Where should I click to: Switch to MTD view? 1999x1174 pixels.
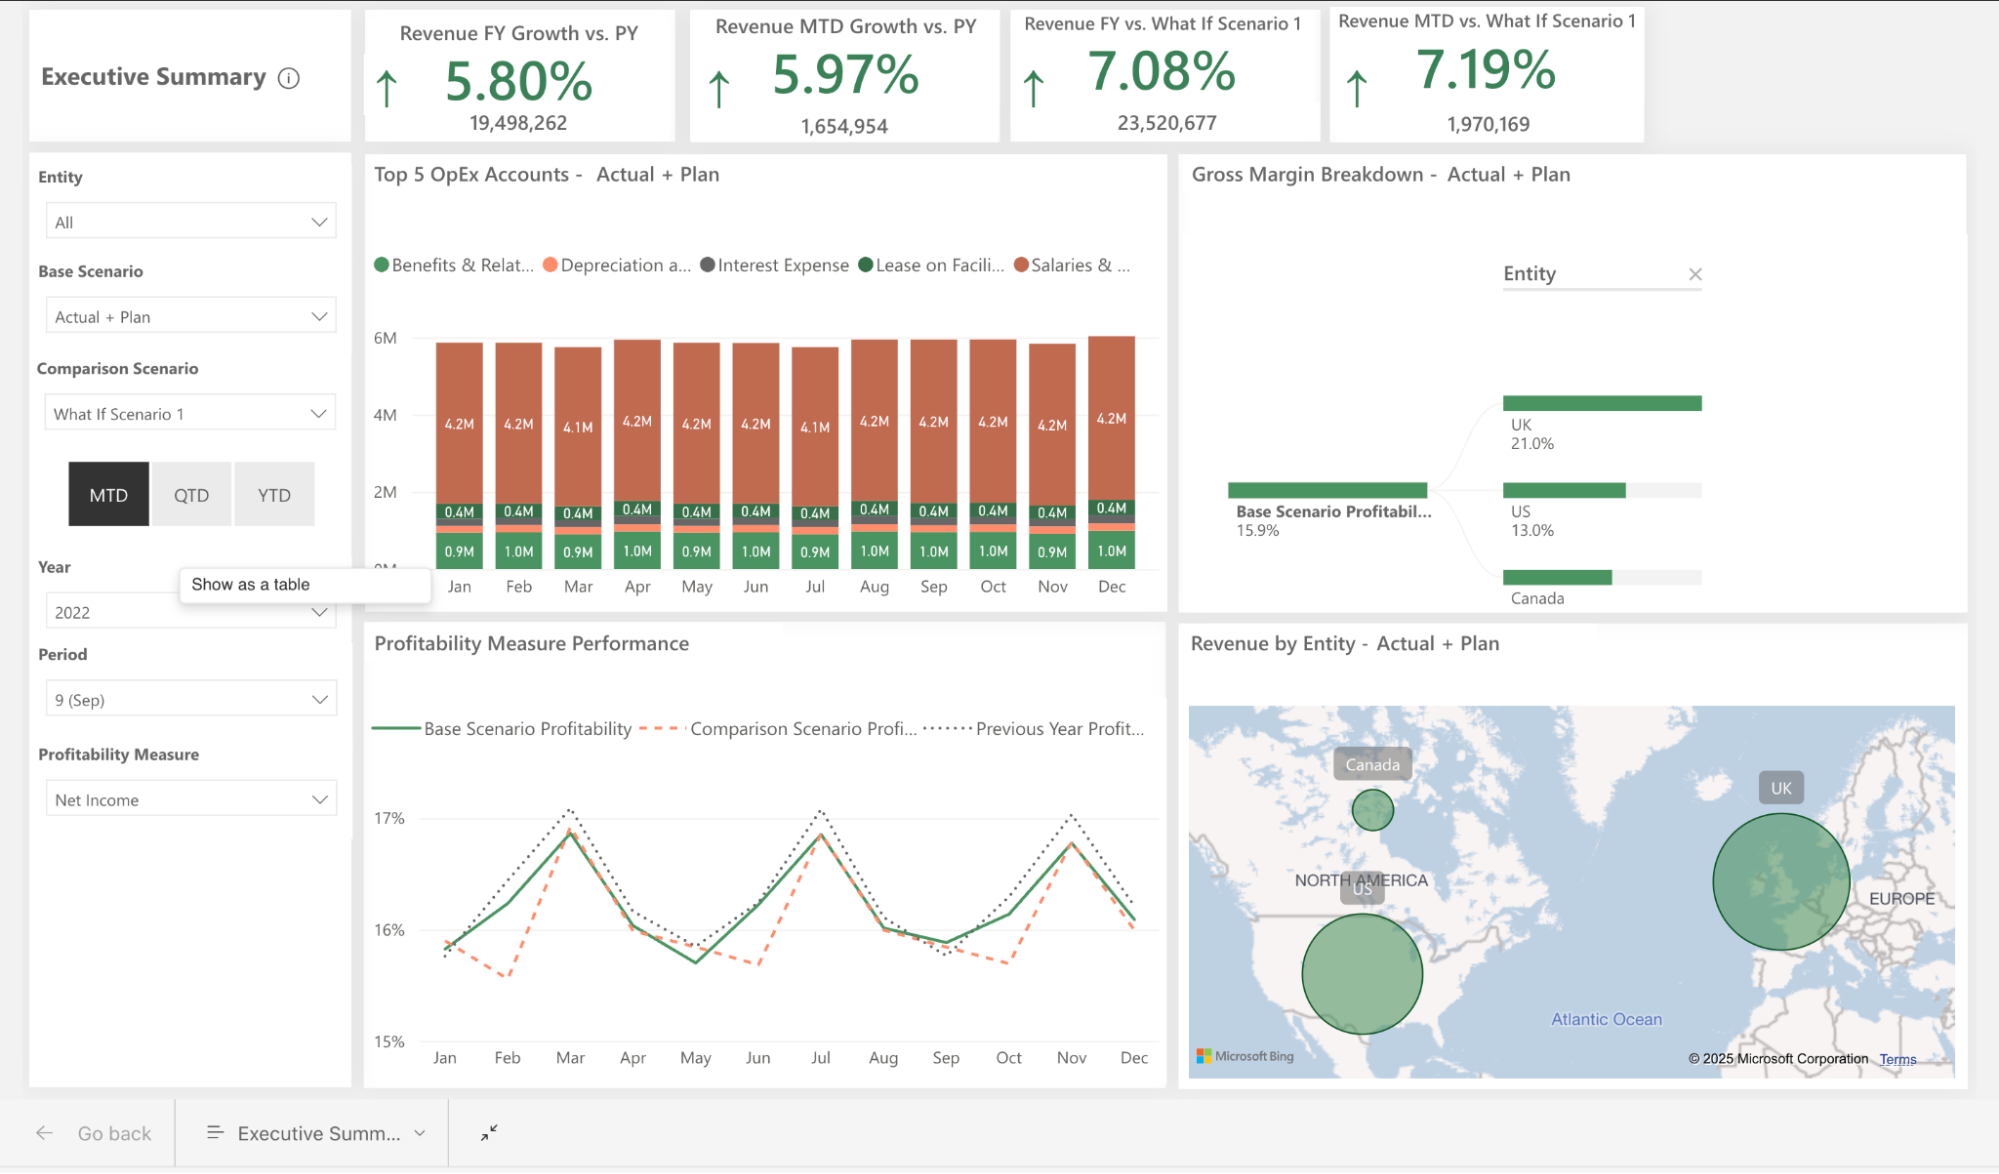[x=108, y=494]
